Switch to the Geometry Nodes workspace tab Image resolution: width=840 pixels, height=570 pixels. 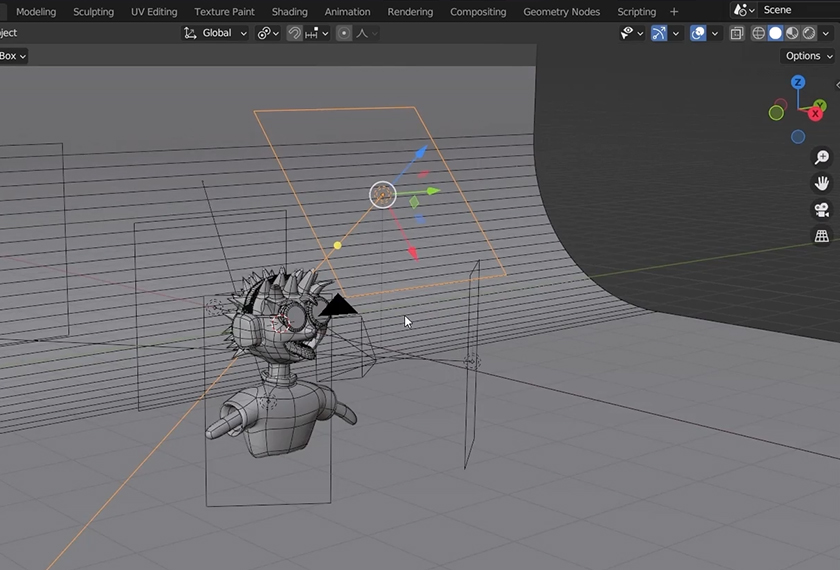coord(562,12)
